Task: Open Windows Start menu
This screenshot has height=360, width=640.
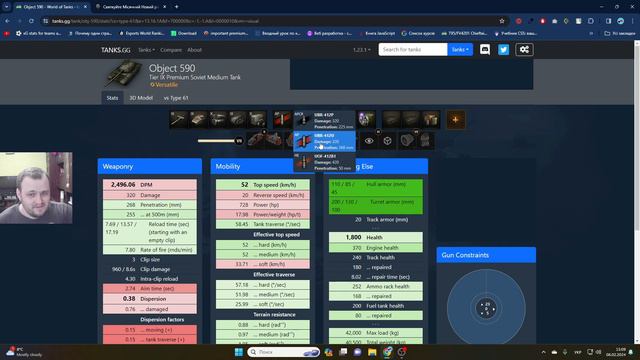Action: pos(238,352)
